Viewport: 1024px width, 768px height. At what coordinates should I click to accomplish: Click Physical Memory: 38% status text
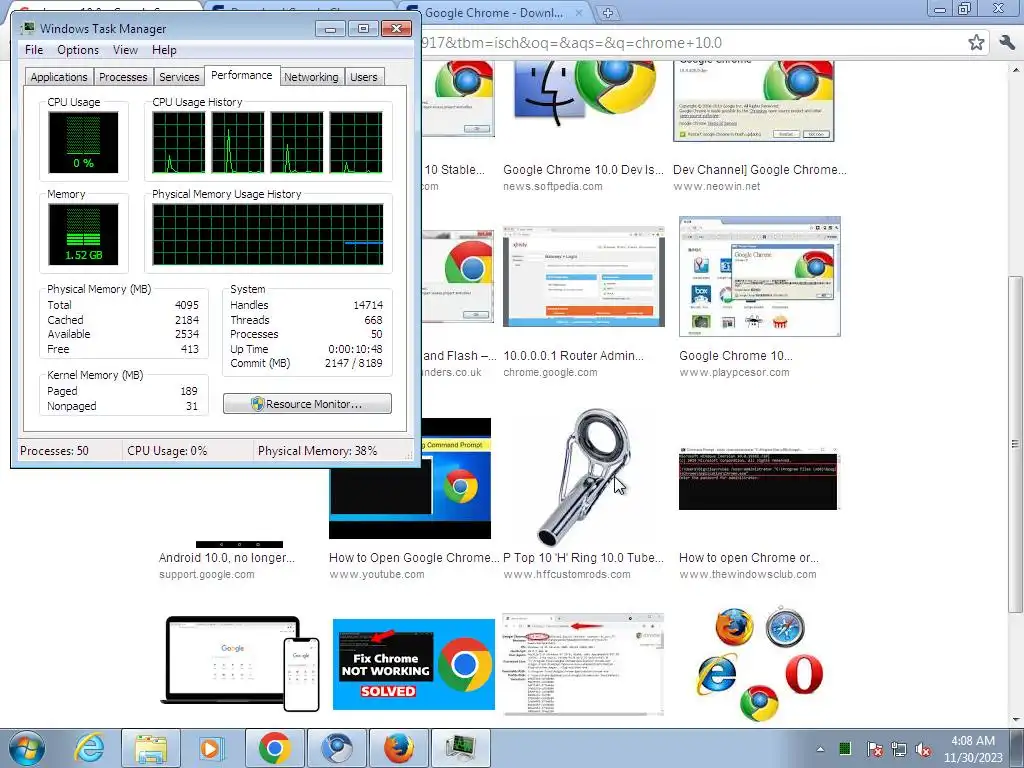click(317, 451)
